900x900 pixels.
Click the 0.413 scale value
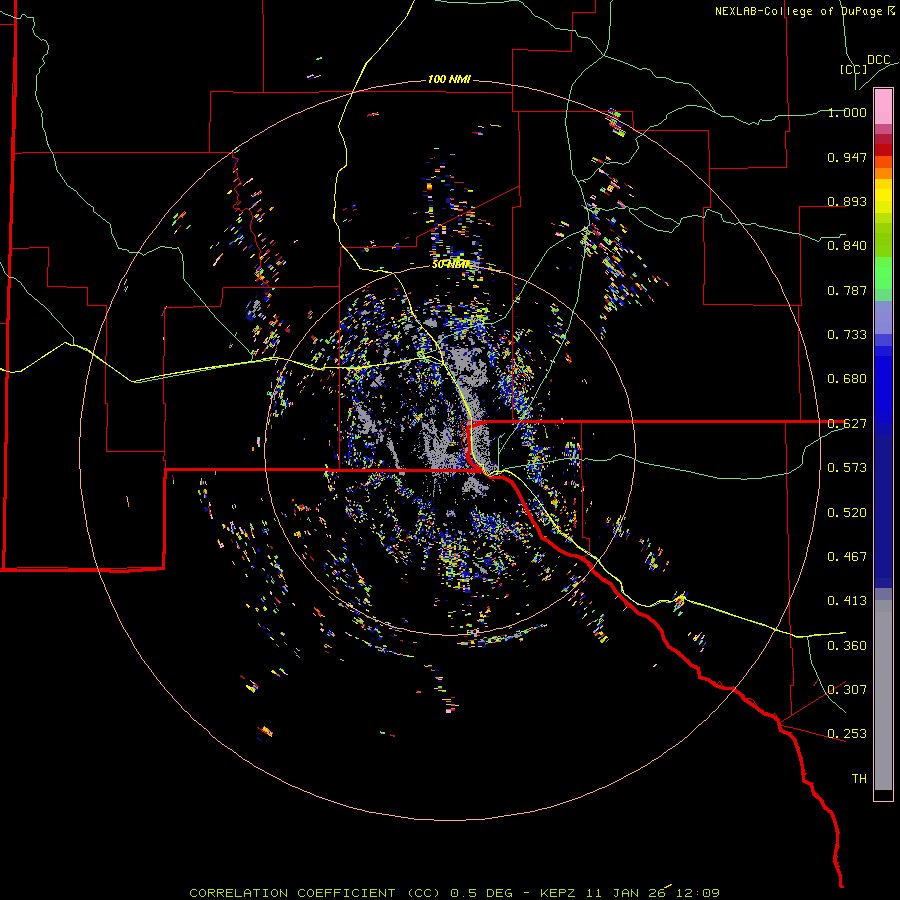tap(847, 601)
